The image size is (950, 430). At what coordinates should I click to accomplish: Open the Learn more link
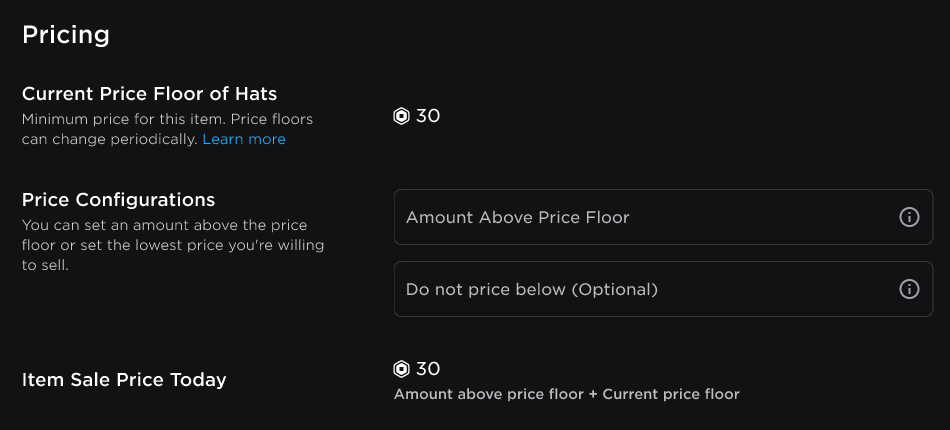(x=244, y=139)
